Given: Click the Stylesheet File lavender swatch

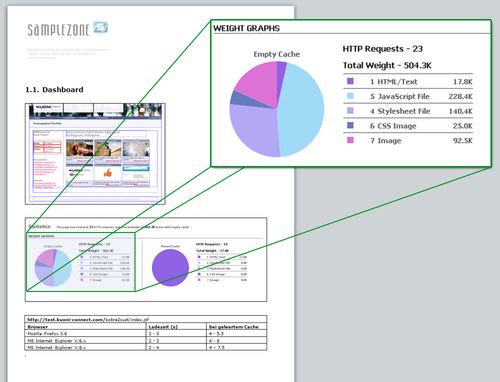Looking at the screenshot, I should tap(350, 111).
